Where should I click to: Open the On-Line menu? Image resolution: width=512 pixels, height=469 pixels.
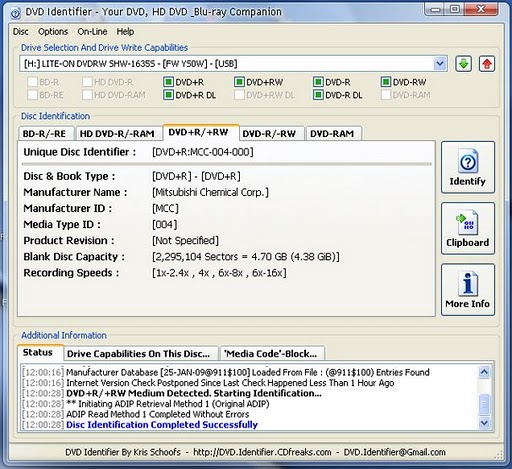tap(92, 32)
